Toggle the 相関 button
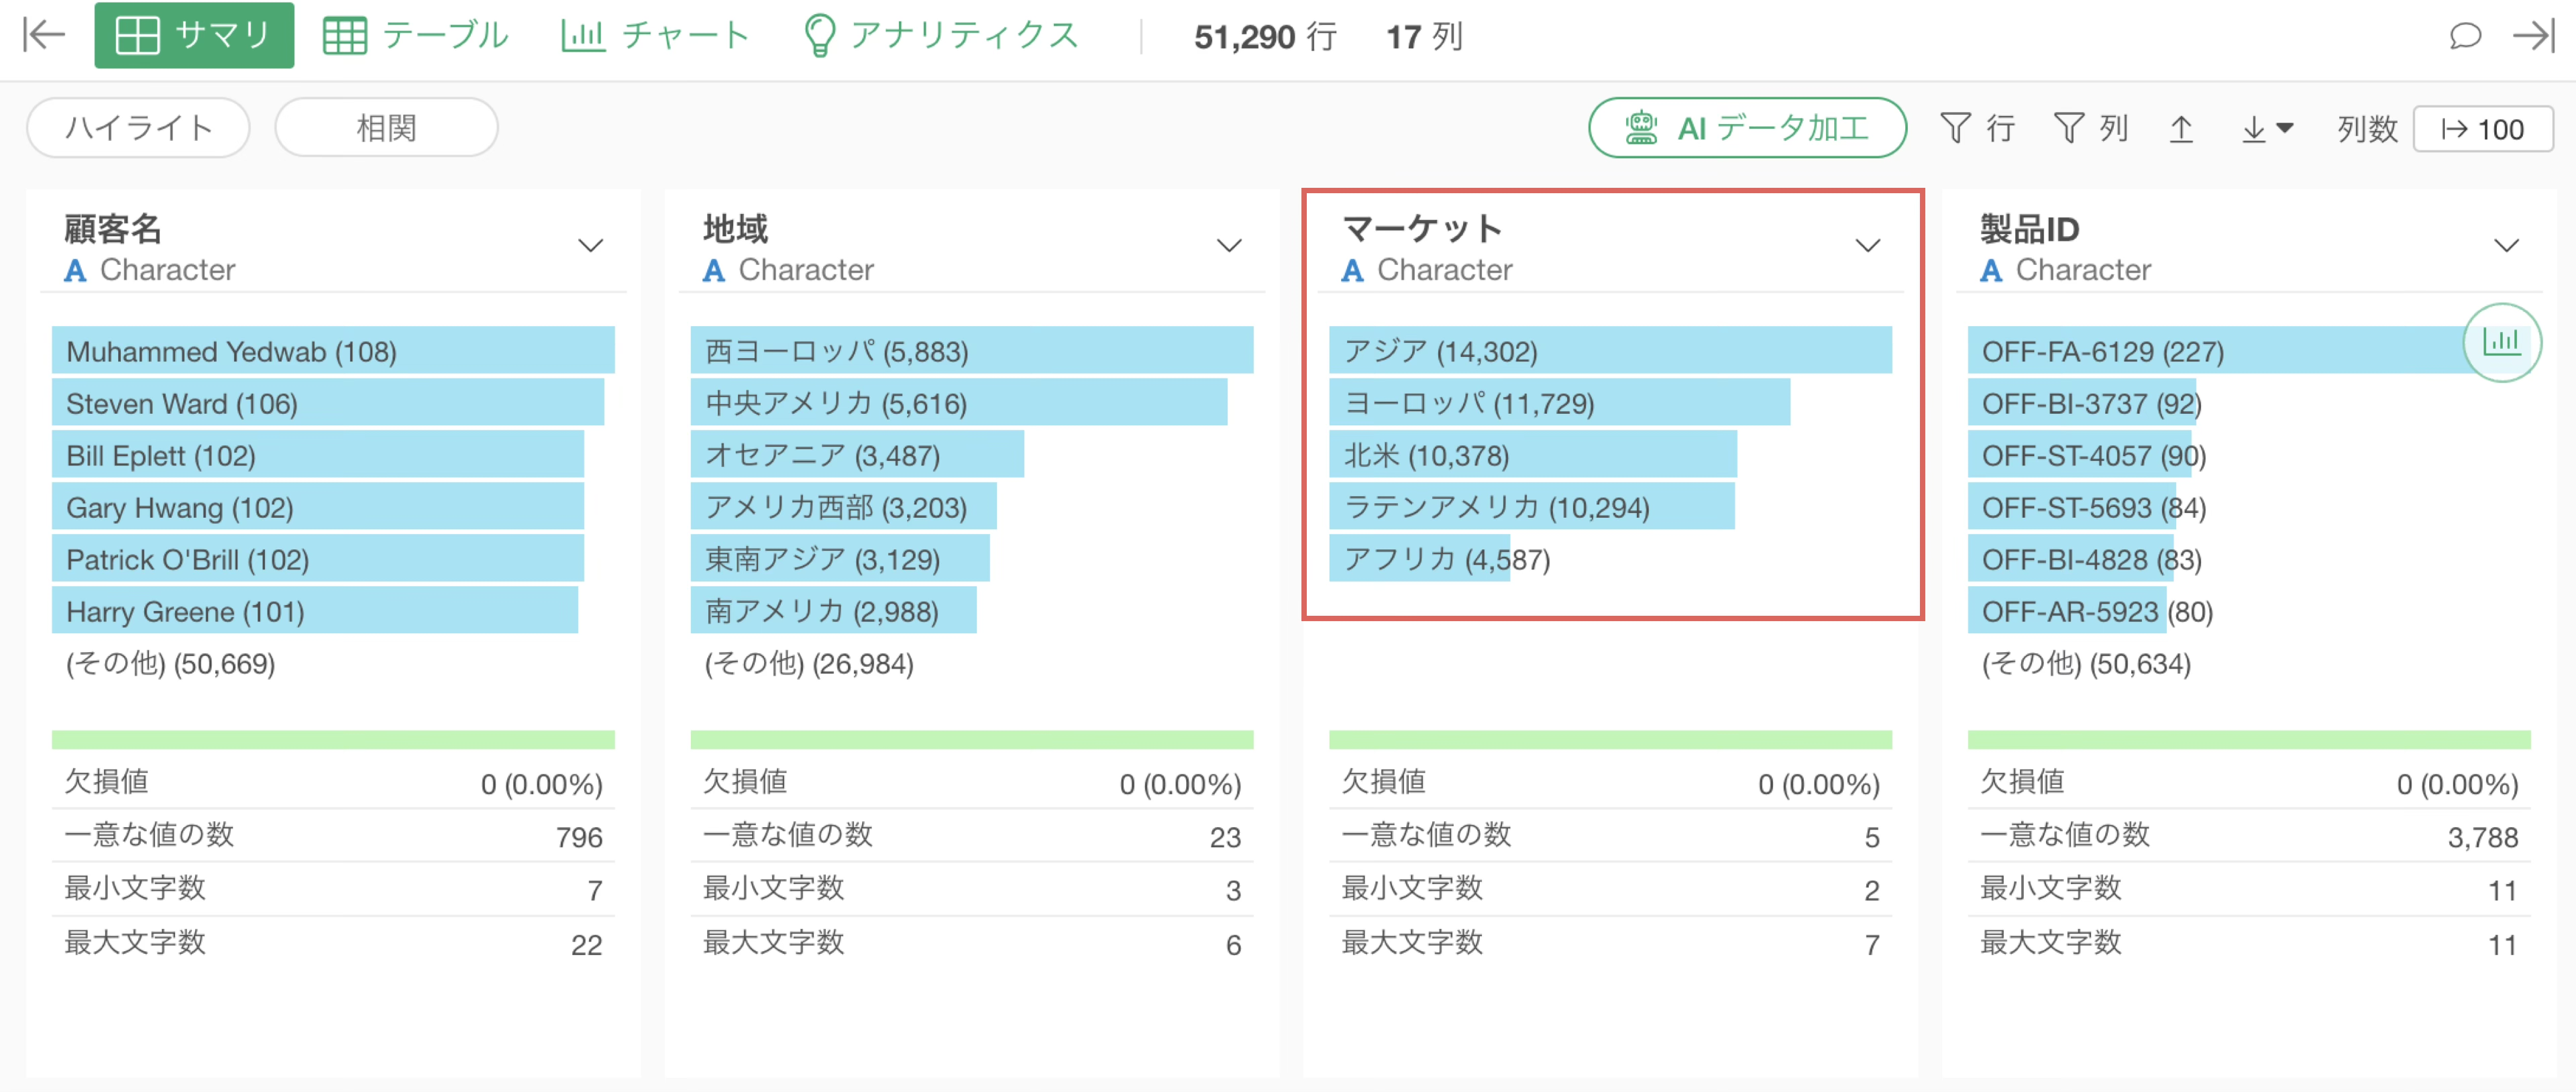The height and width of the screenshot is (1092, 2576). [x=386, y=128]
